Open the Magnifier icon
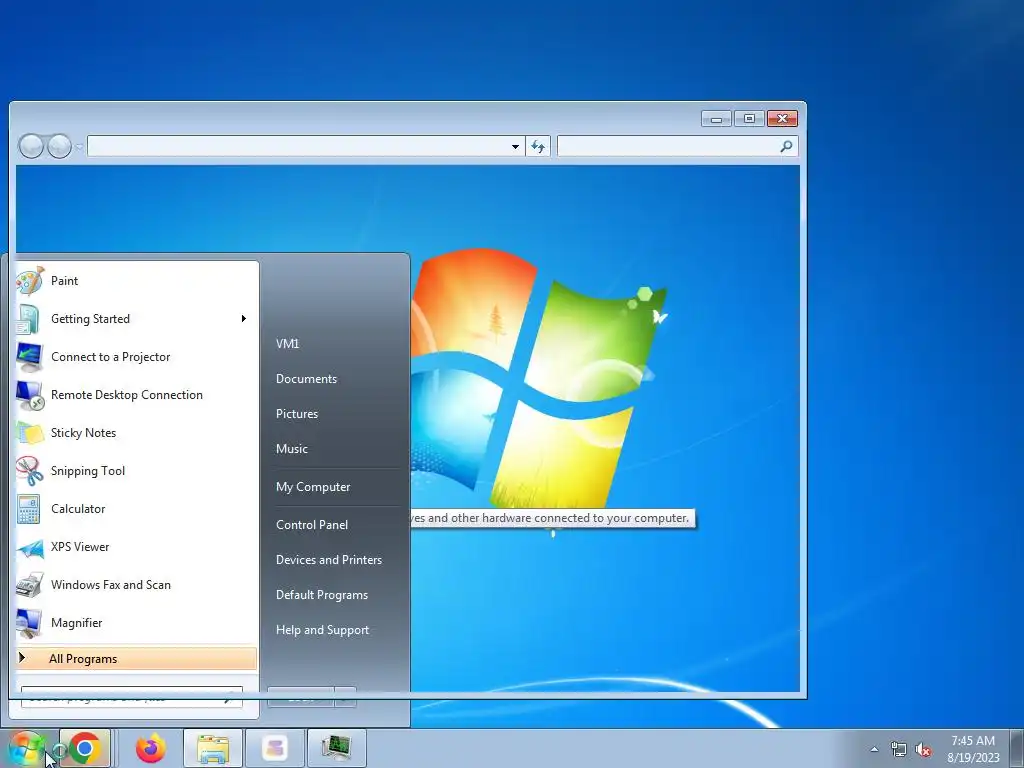This screenshot has height=768, width=1024. click(29, 623)
